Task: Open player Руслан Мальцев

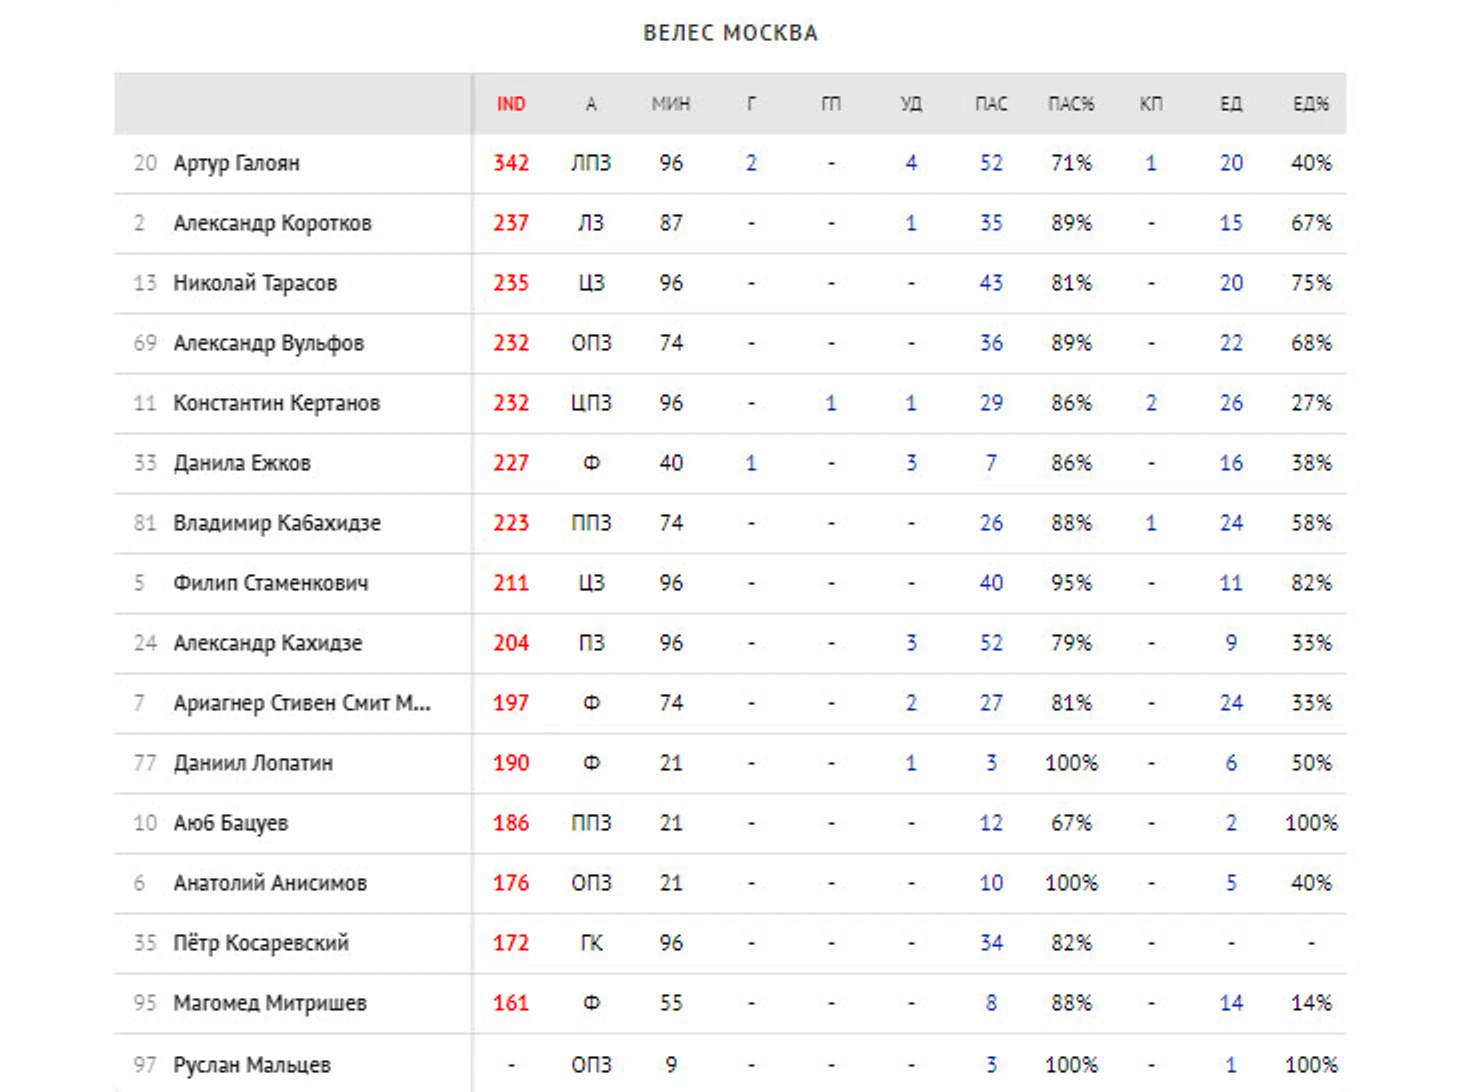Action: tap(252, 1065)
